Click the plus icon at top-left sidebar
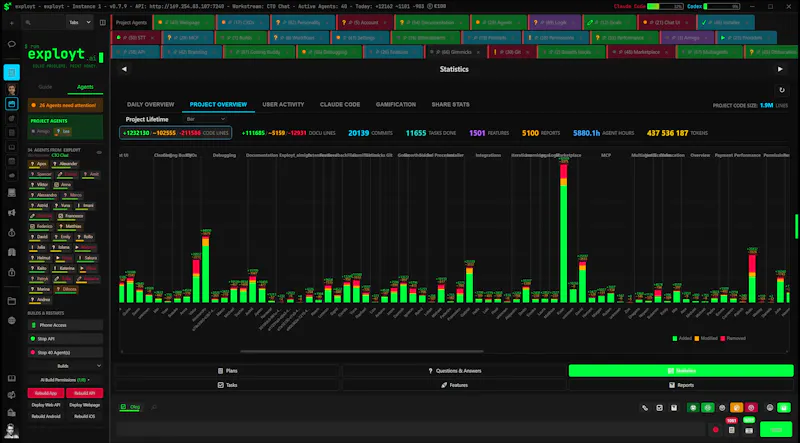 [12, 23]
